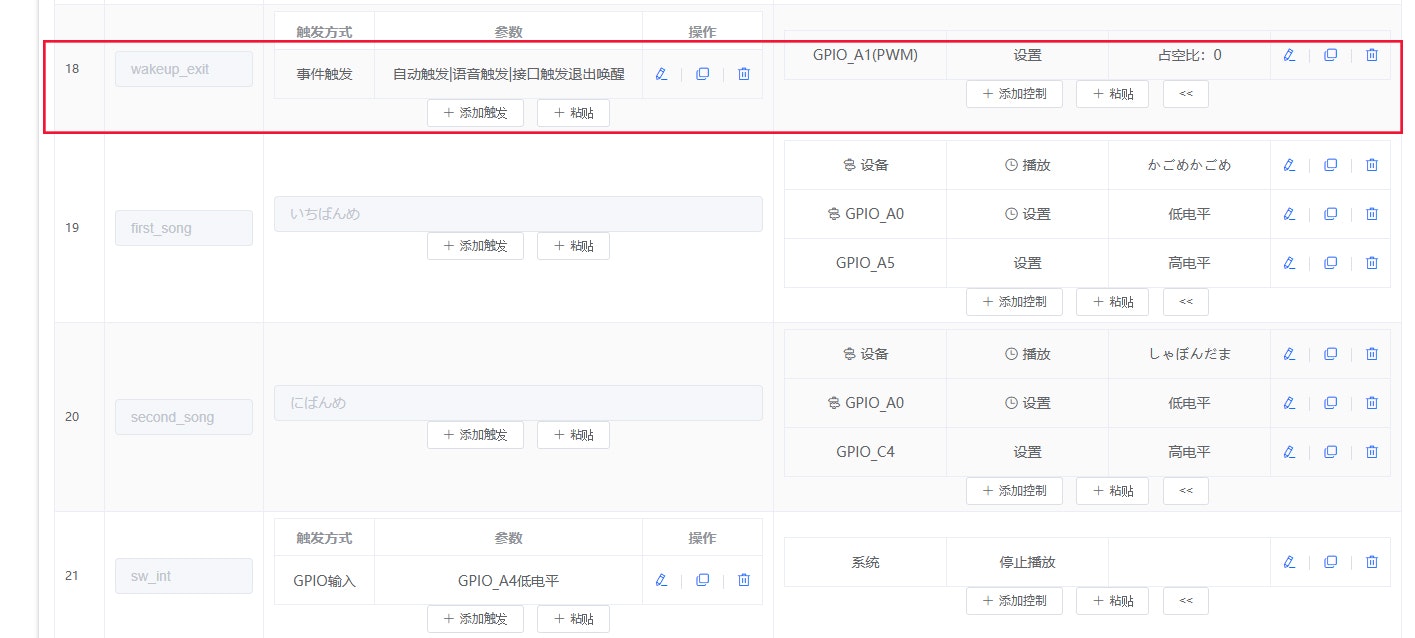The width and height of the screenshot is (1415, 638).
Task: Paste a trigger beside 添加触发 in second_song row
Action: (x=573, y=435)
